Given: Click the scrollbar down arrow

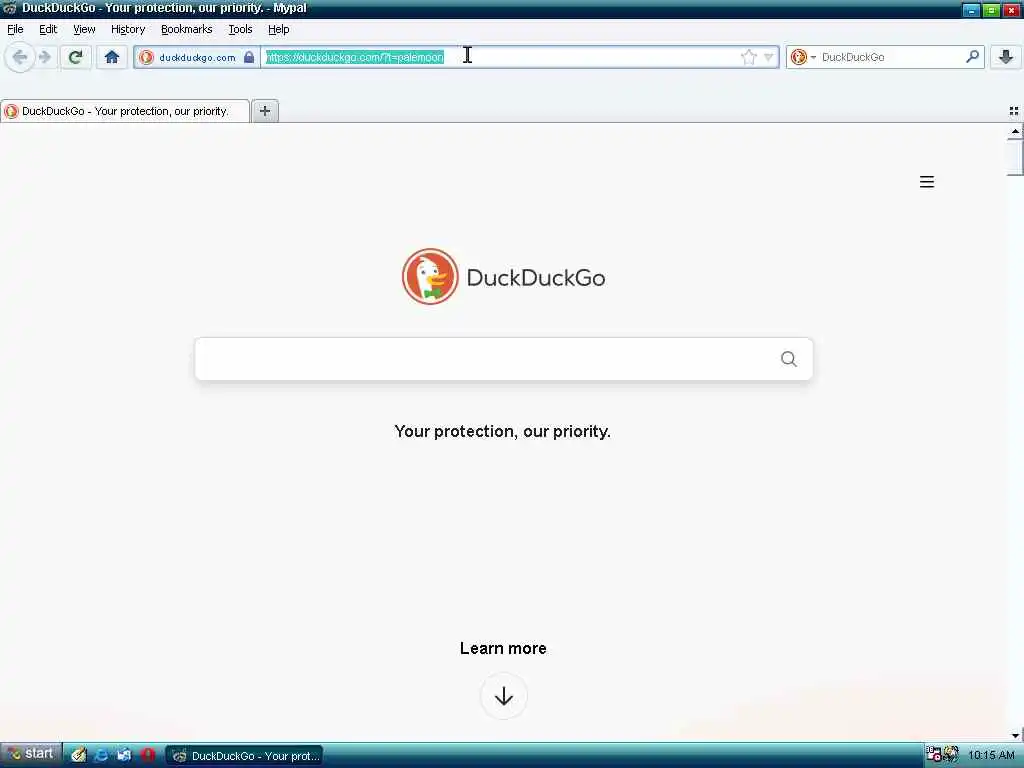Looking at the screenshot, I should pyautogui.click(x=1015, y=735).
